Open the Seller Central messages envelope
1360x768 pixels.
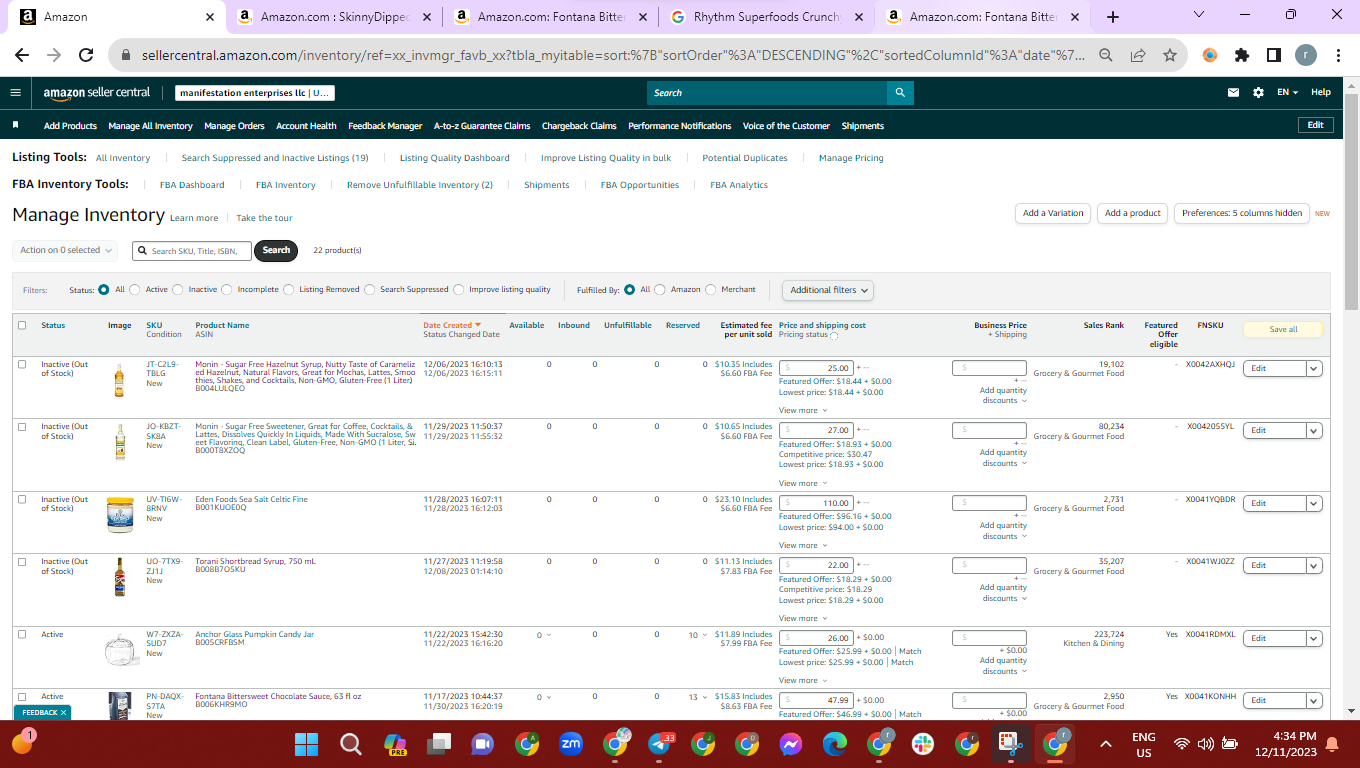pos(1234,92)
